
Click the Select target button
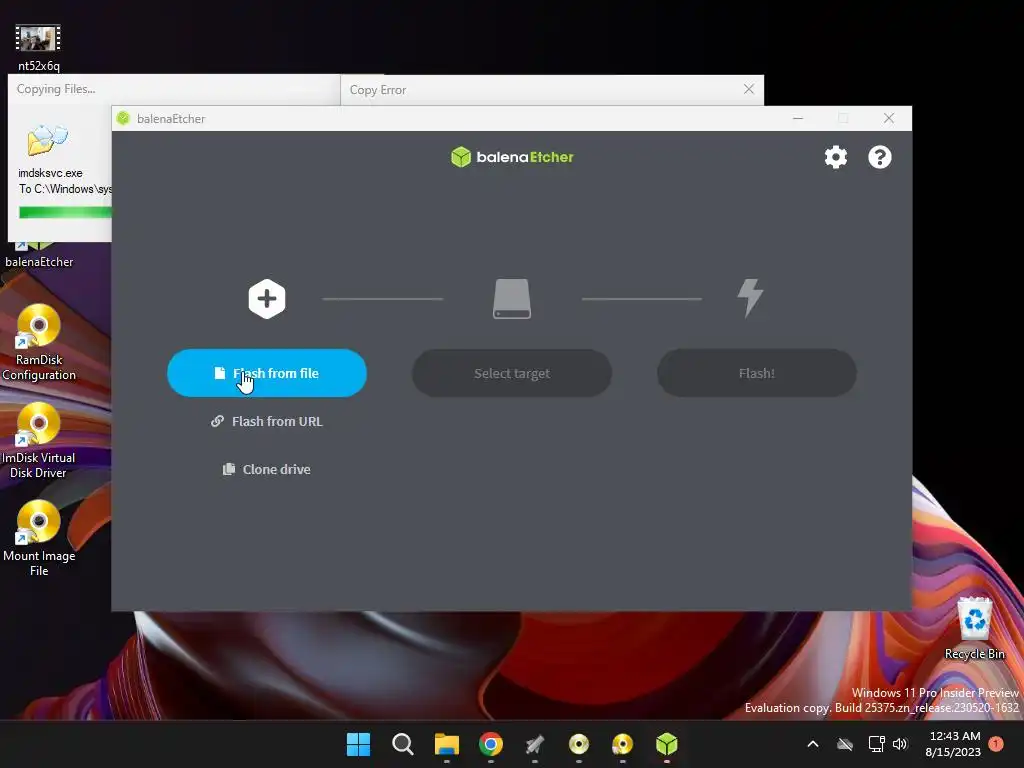coord(512,373)
